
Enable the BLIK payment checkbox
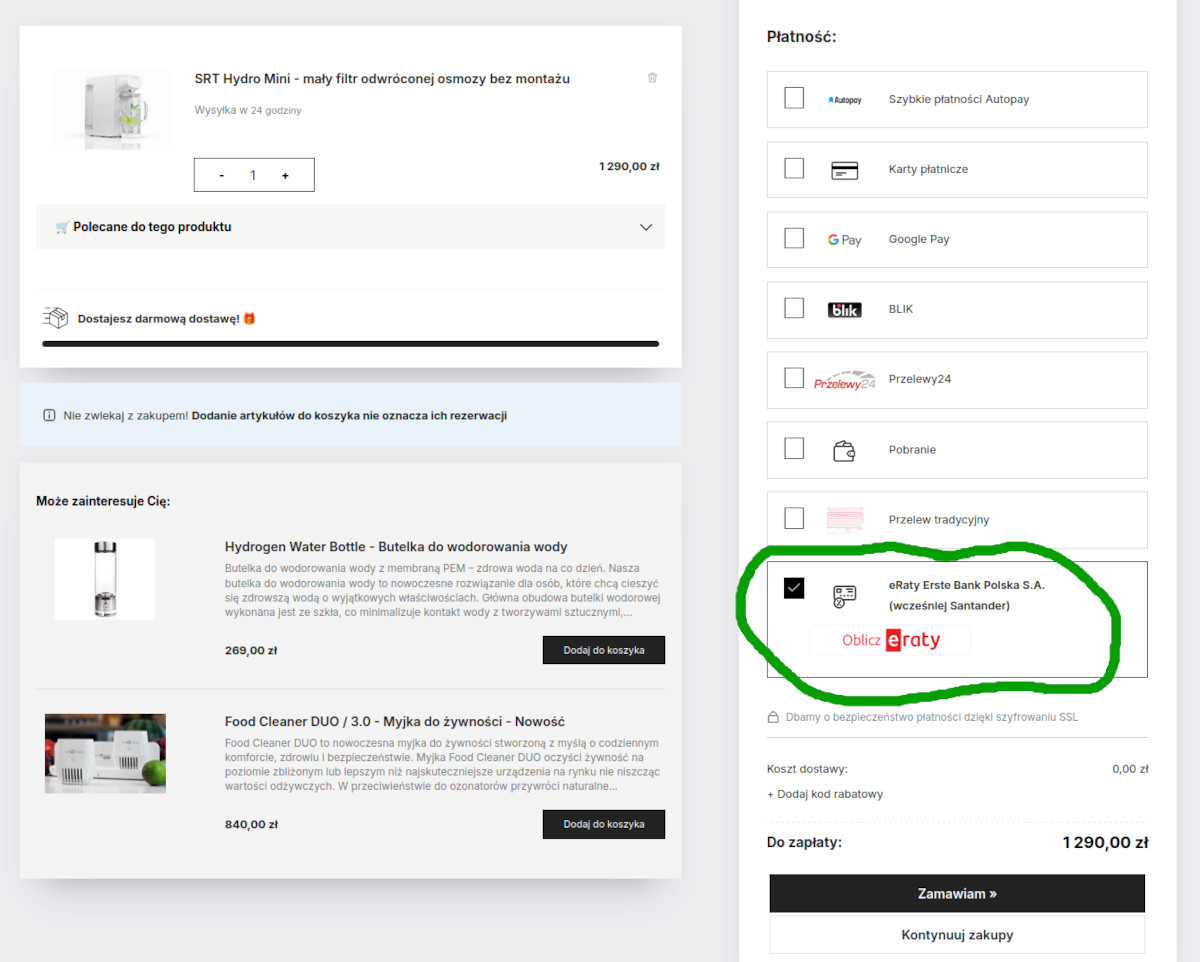pyautogui.click(x=794, y=308)
